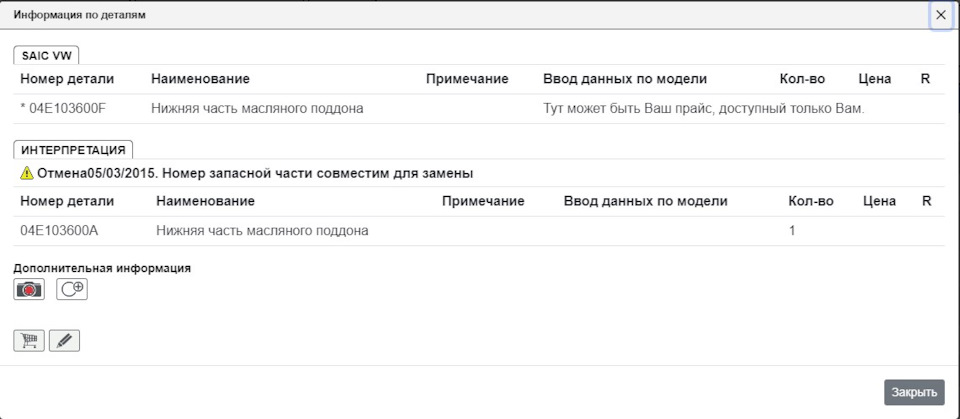The height and width of the screenshot is (419, 960).
Task: Click 'R' header in SAIC VW table
Action: coord(925,79)
